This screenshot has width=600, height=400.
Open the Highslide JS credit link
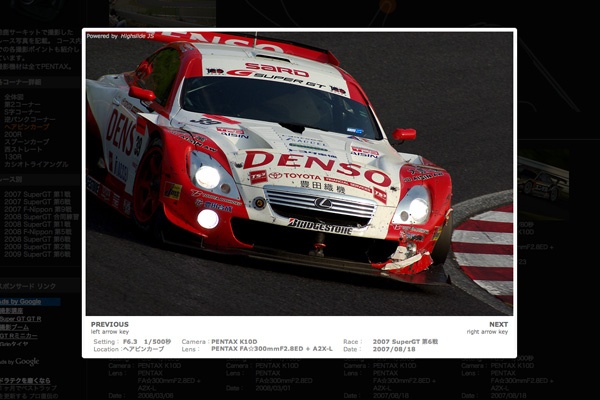coord(118,36)
